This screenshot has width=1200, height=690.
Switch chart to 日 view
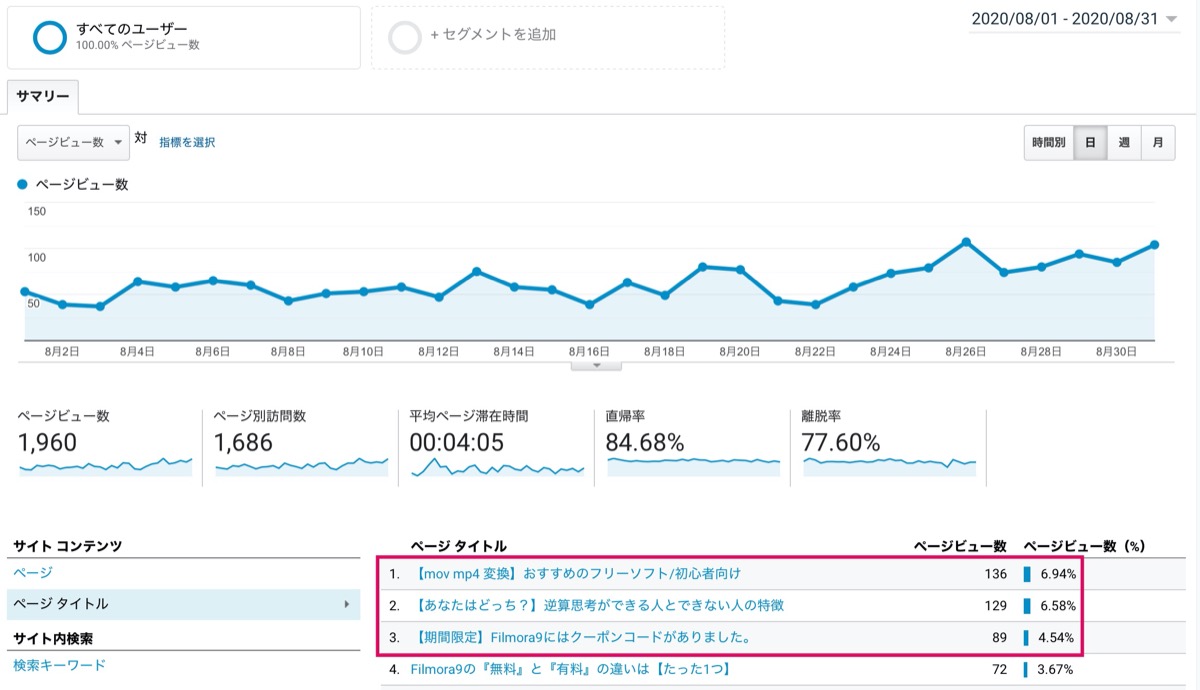pyautogui.click(x=1090, y=143)
